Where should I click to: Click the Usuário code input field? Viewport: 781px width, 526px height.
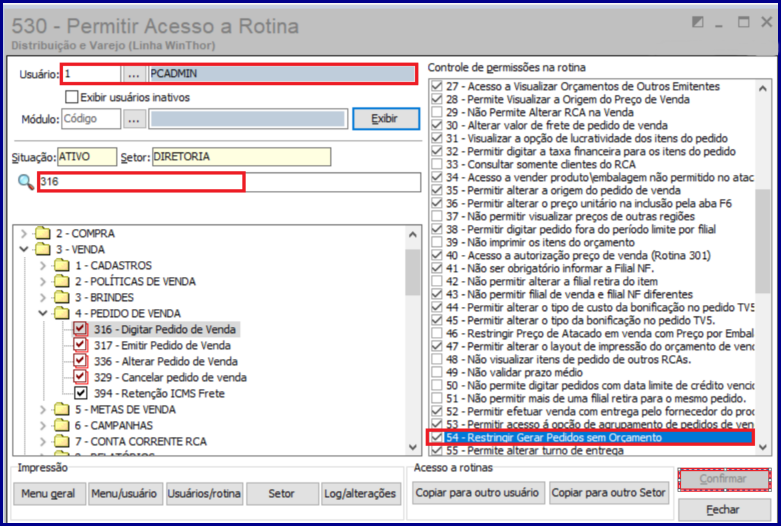91,74
